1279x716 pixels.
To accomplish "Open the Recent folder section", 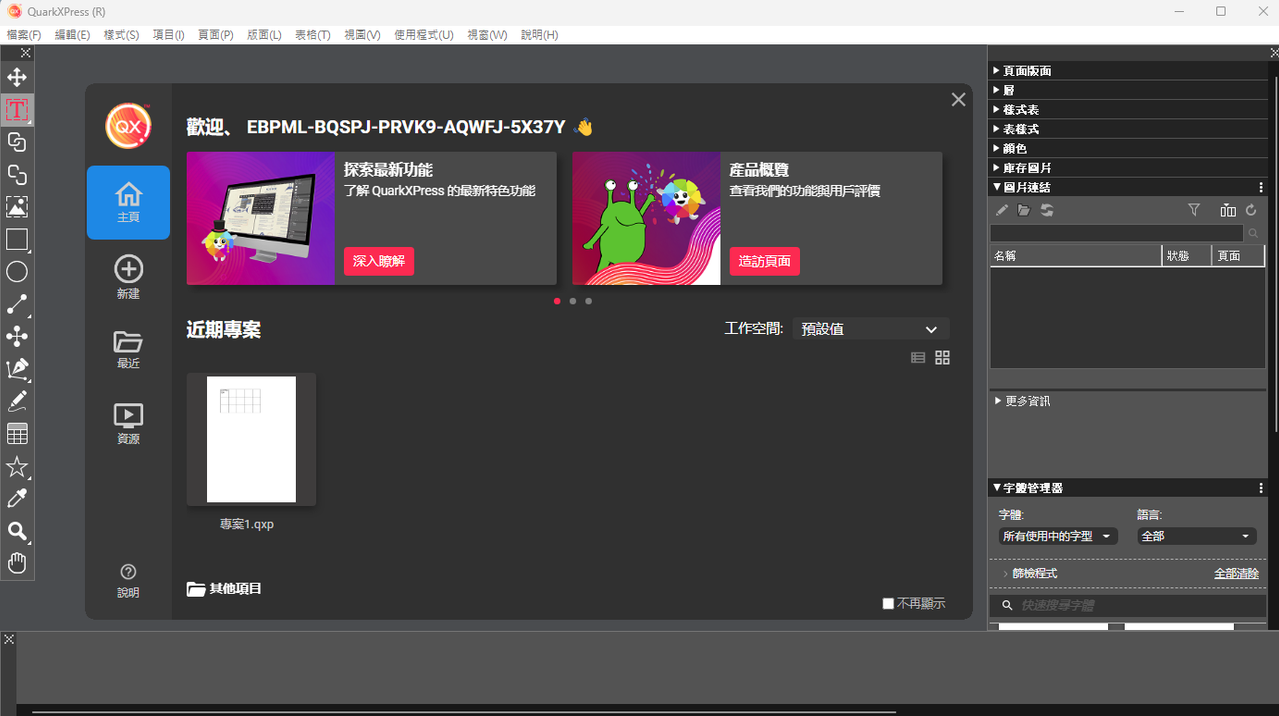I will coord(128,349).
